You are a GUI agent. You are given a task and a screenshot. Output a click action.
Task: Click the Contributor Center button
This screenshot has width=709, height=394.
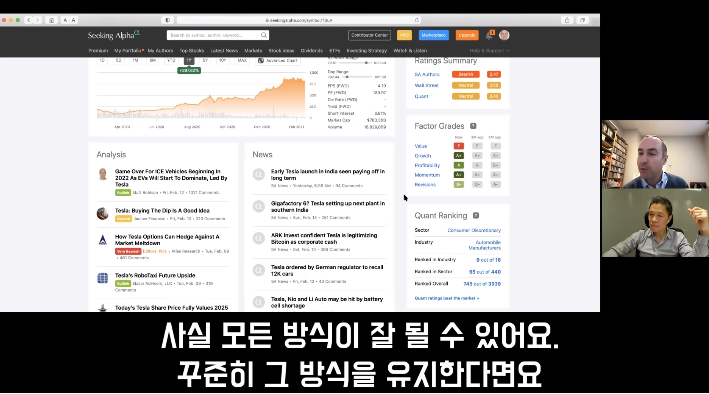[369, 35]
